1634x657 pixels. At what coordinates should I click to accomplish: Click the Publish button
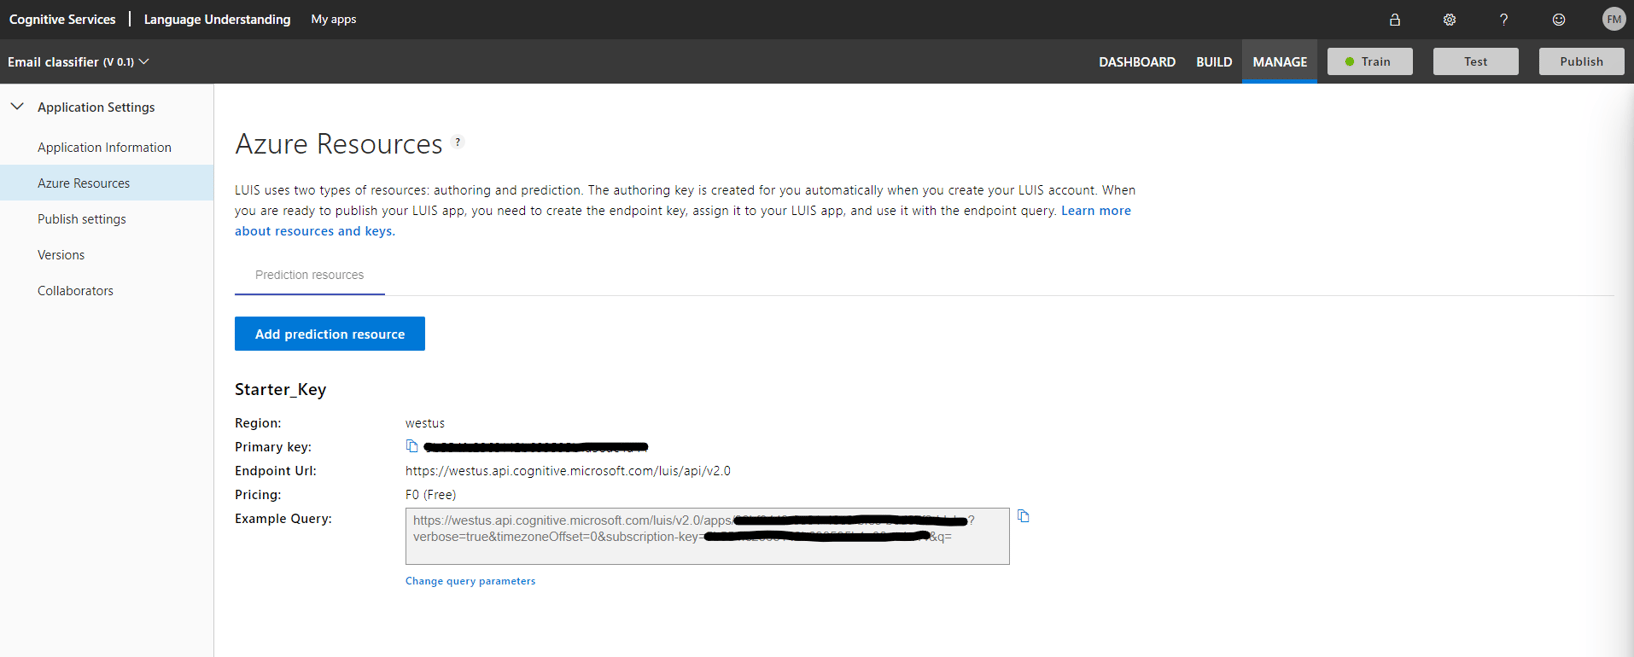(1580, 62)
